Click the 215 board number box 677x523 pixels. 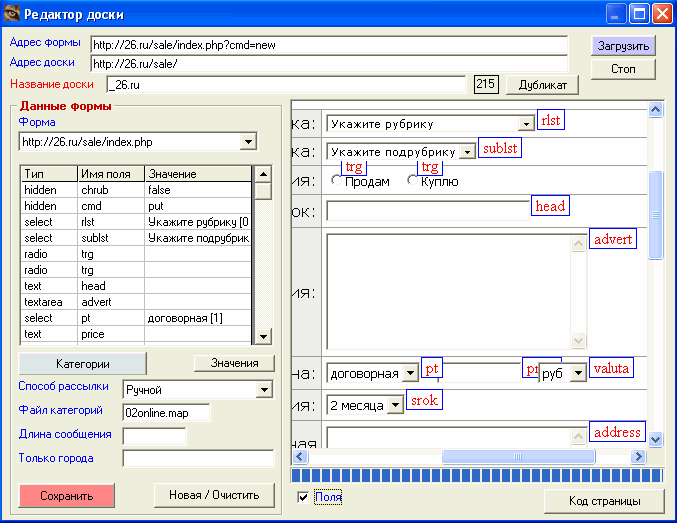pos(486,84)
